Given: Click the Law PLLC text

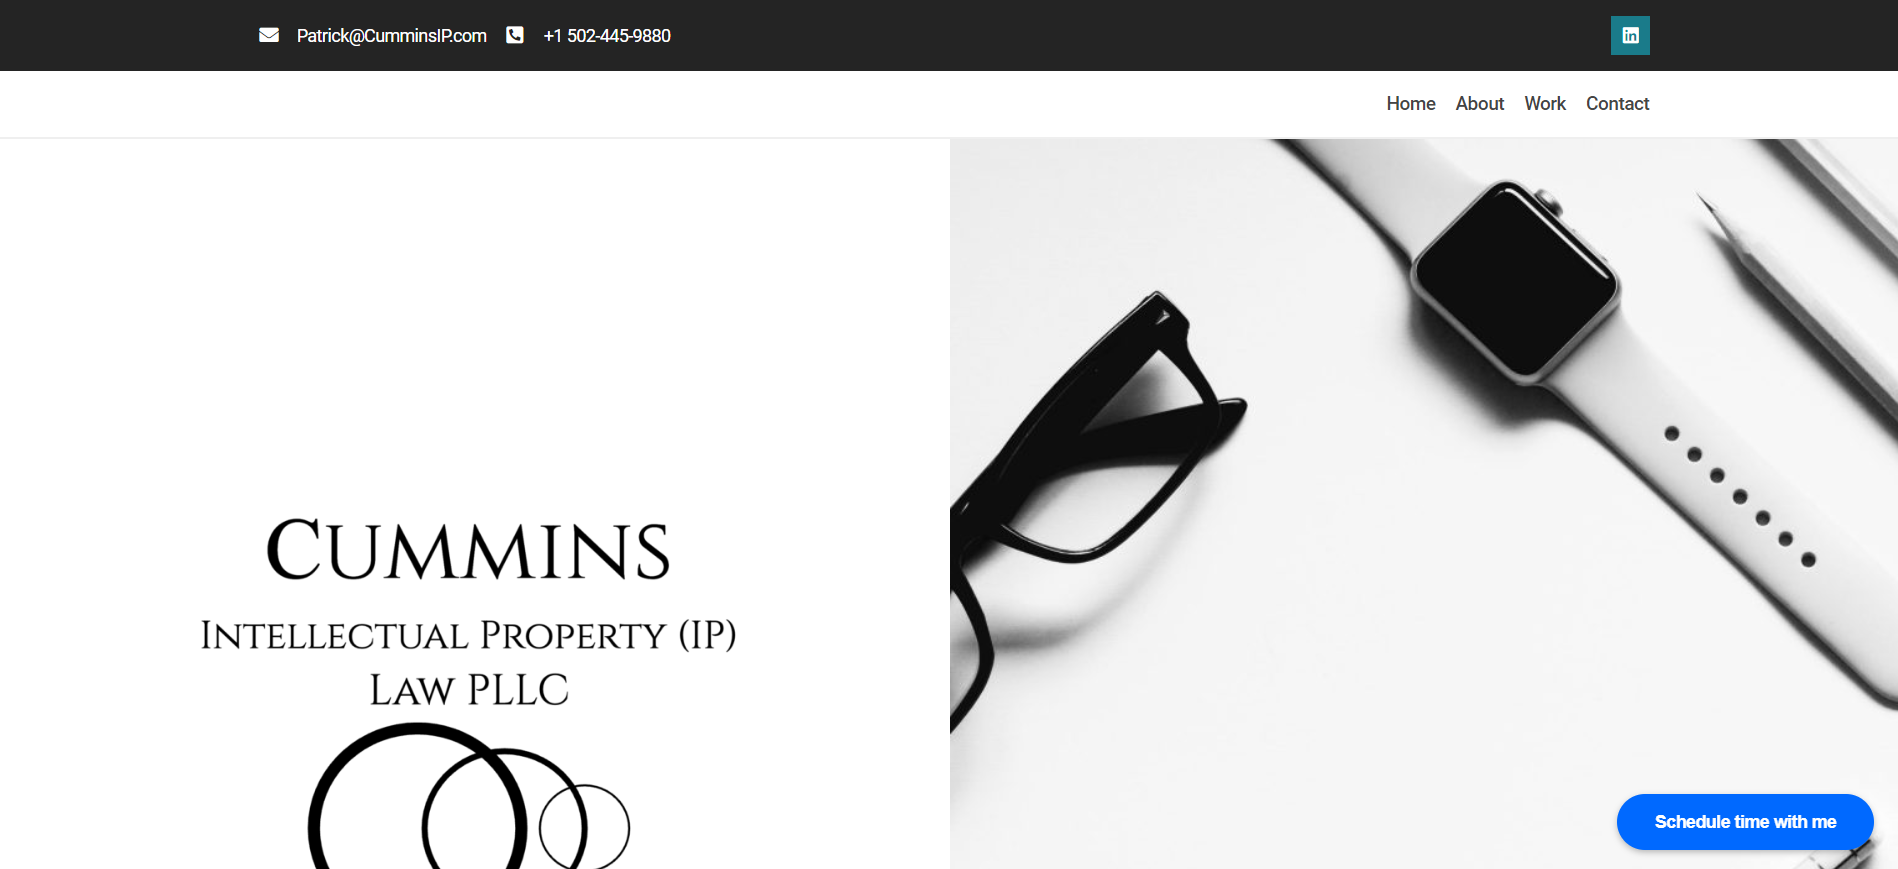Looking at the screenshot, I should (468, 690).
